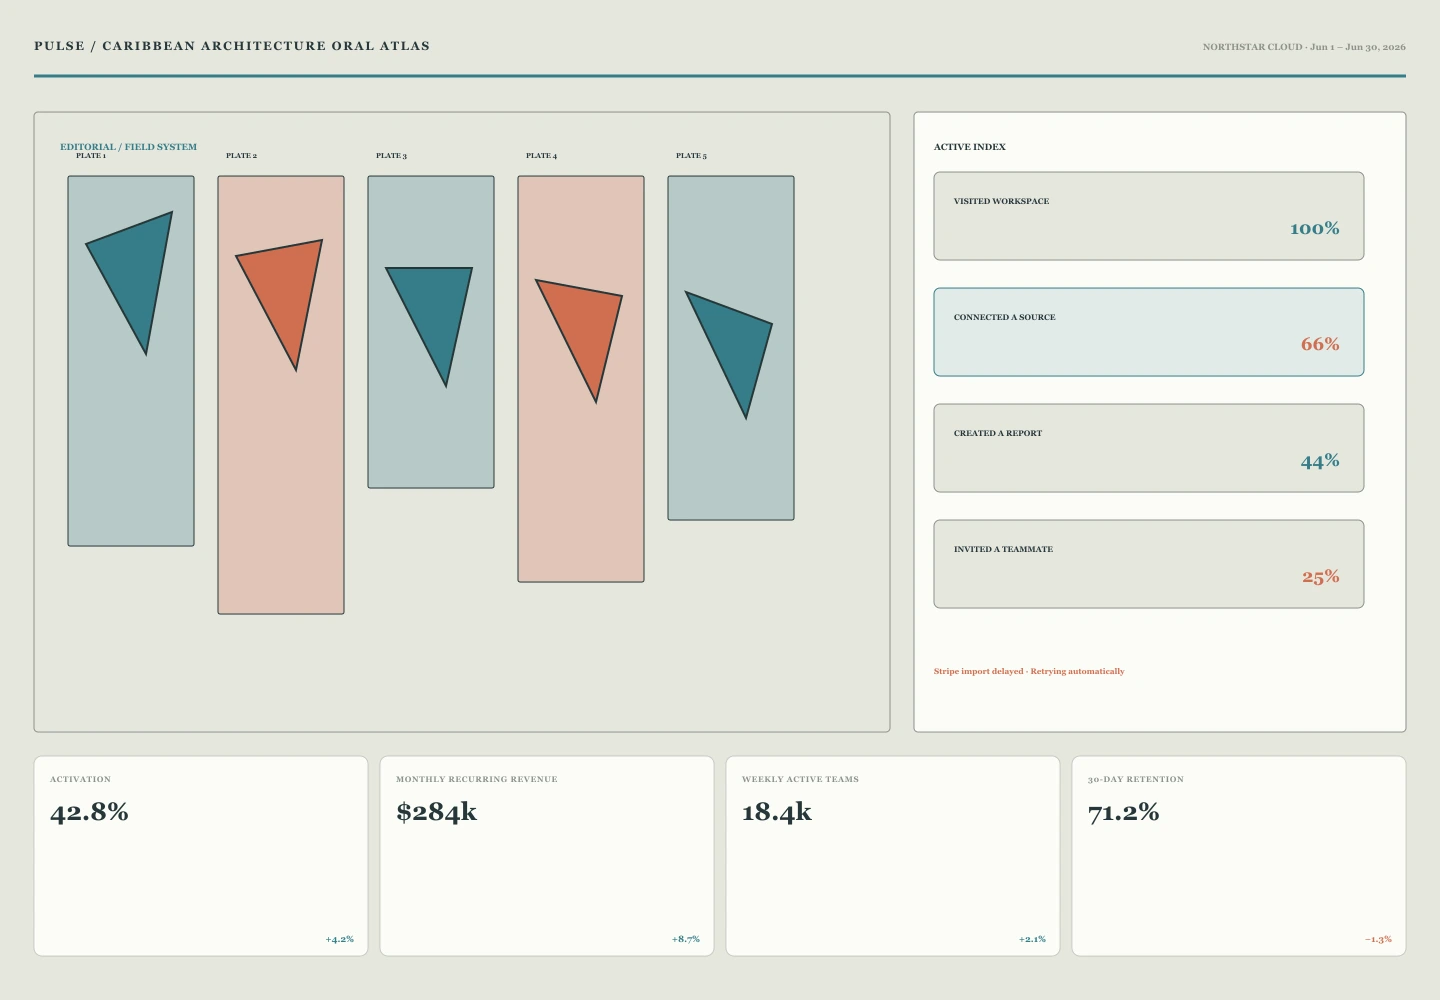Select the "$284k" revenue value
This screenshot has width=1440, height=1000.
coord(436,812)
